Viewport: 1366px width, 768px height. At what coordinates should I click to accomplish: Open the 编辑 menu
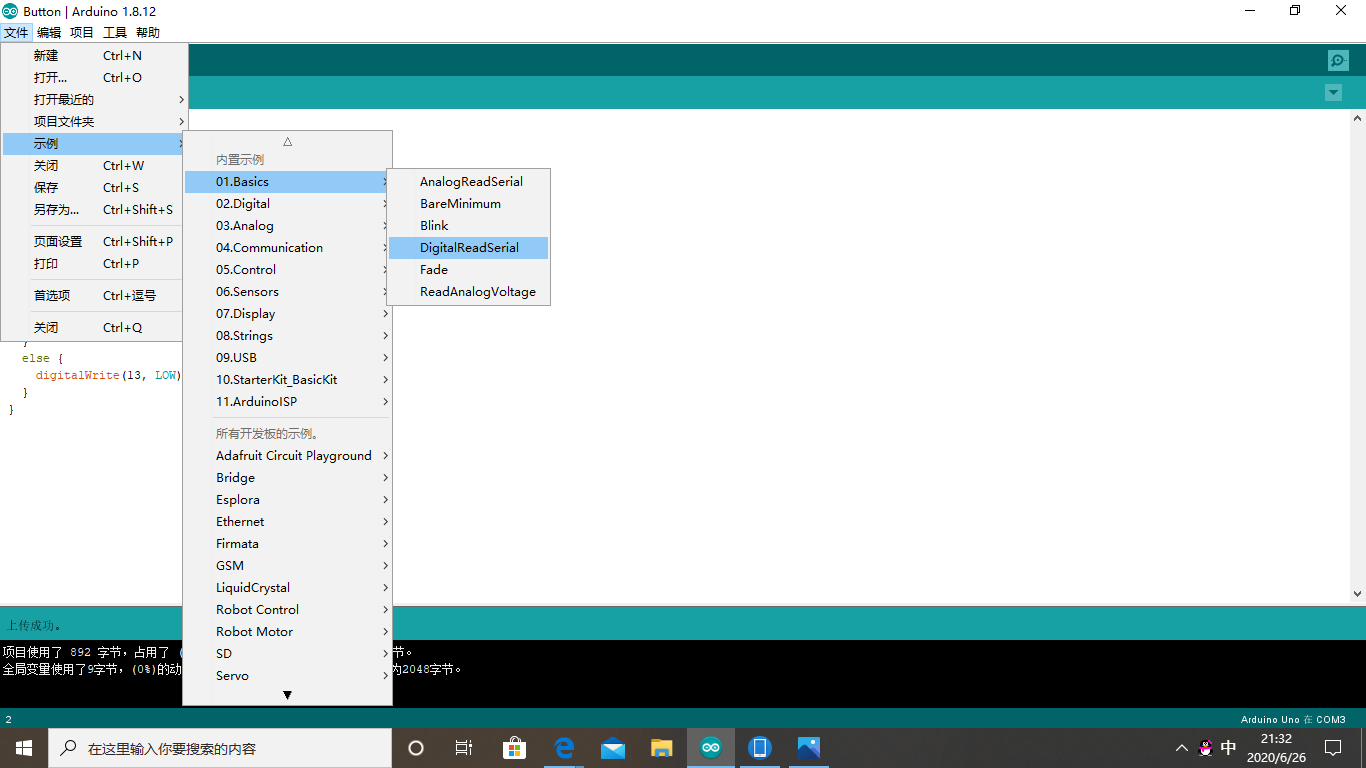pyautogui.click(x=49, y=32)
